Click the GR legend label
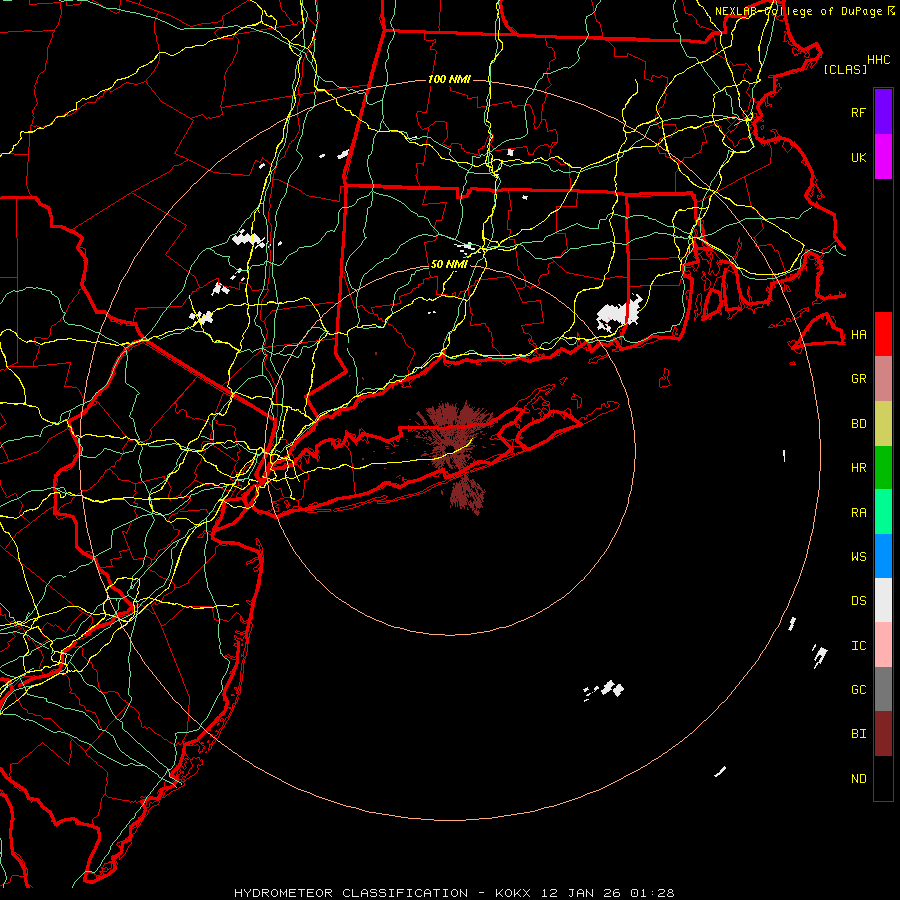 click(858, 379)
